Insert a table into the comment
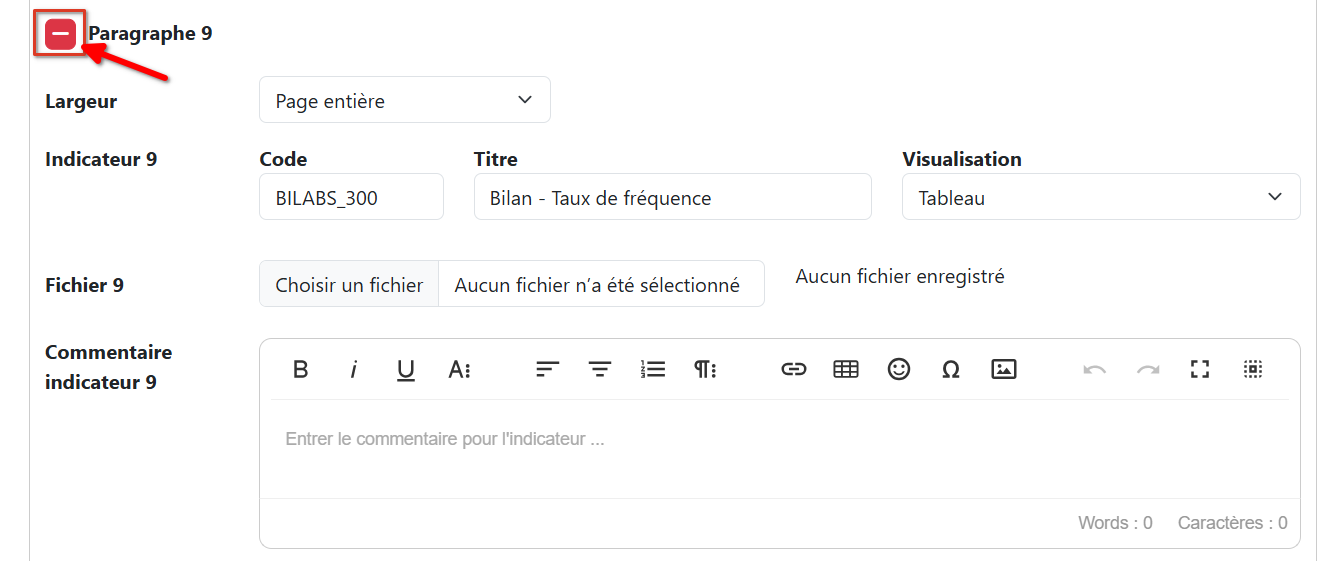The height and width of the screenshot is (561, 1338). coord(846,369)
